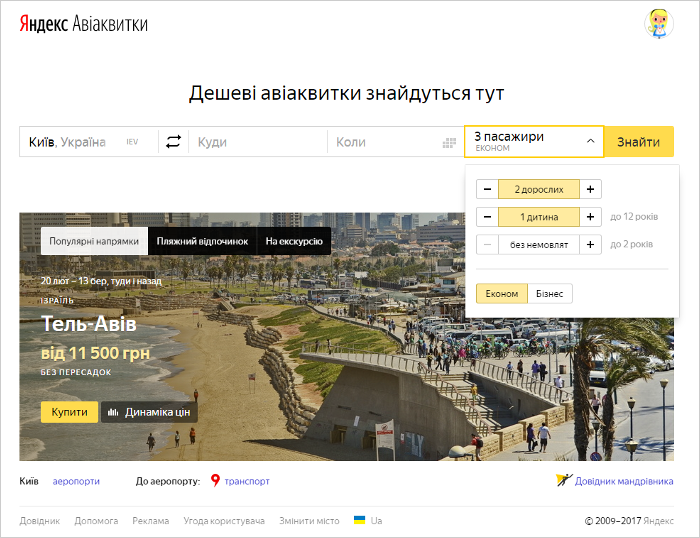Open the транспорт link
This screenshot has height=538, width=700.
247,481
